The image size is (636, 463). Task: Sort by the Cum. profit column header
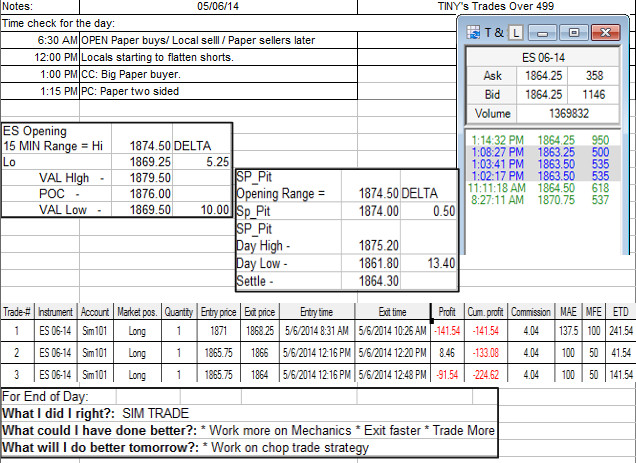tap(486, 312)
